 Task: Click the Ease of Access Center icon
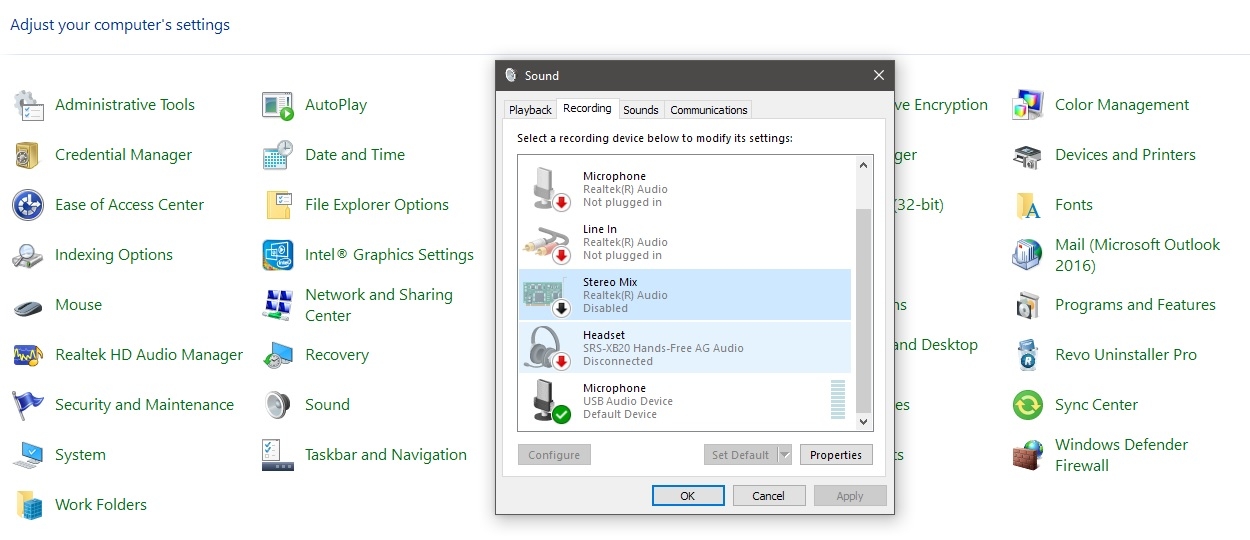(x=28, y=205)
